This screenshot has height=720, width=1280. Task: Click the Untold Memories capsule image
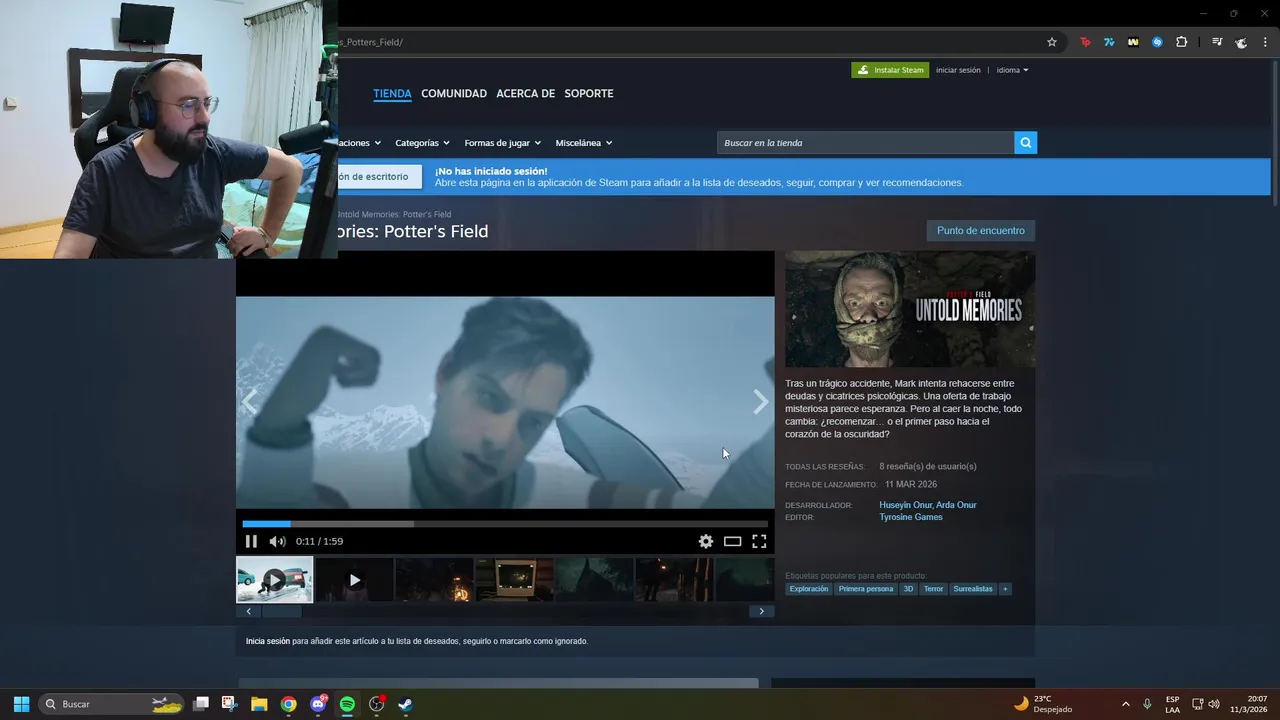pyautogui.click(x=910, y=309)
